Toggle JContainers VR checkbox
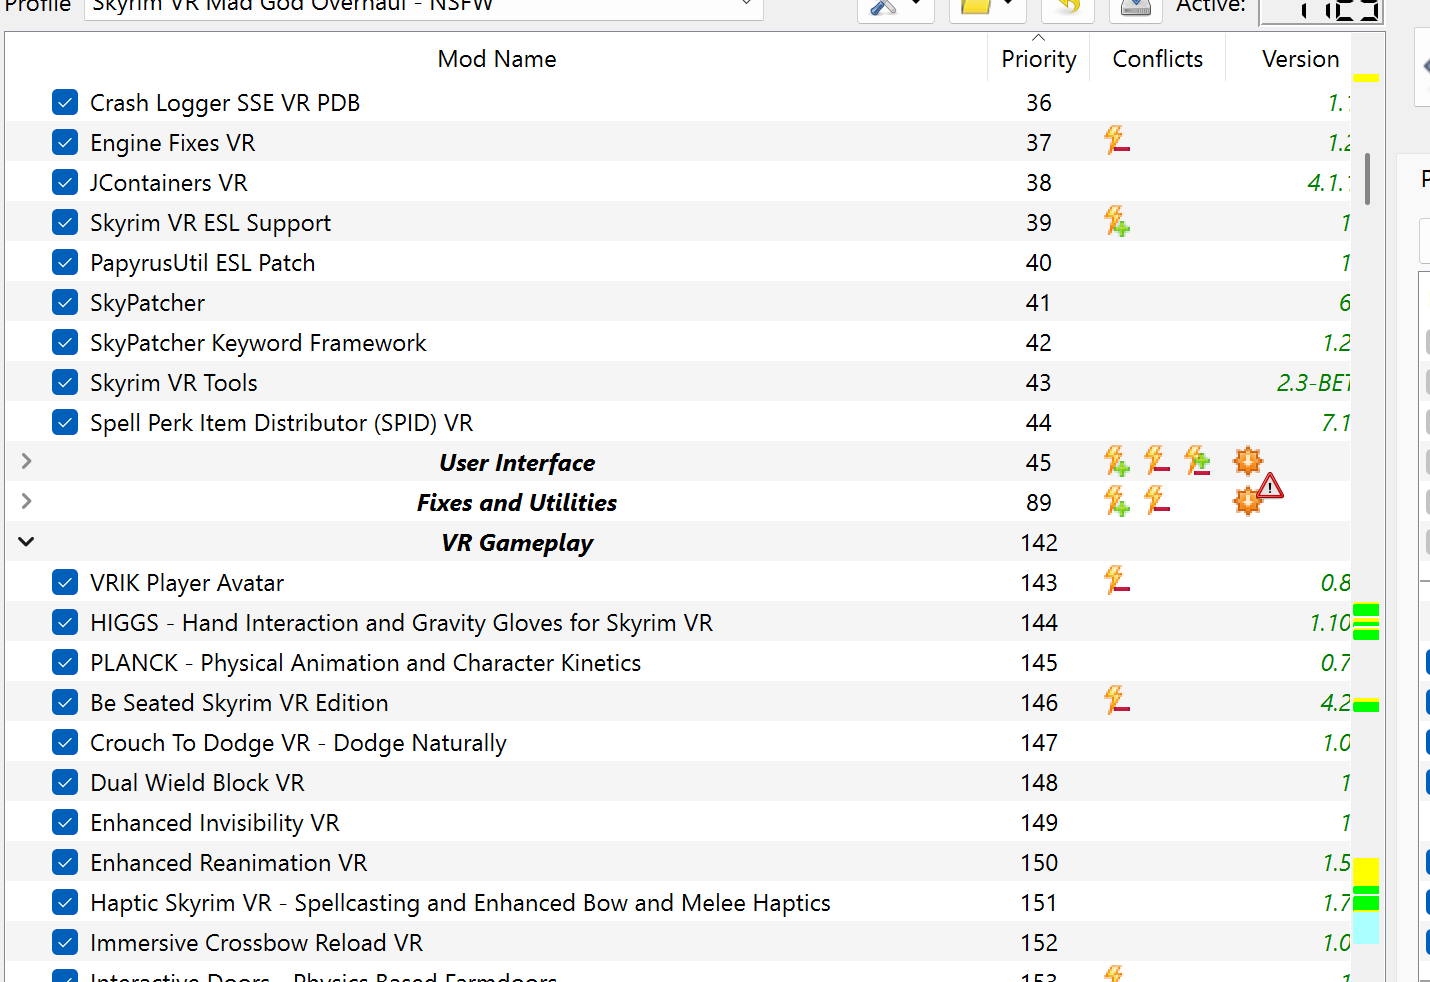Image resolution: width=1430 pixels, height=982 pixels. 65,182
